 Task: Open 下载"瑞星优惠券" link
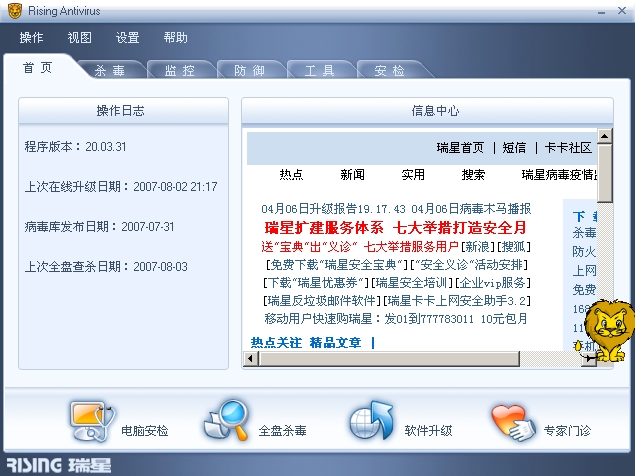pyautogui.click(x=316, y=283)
